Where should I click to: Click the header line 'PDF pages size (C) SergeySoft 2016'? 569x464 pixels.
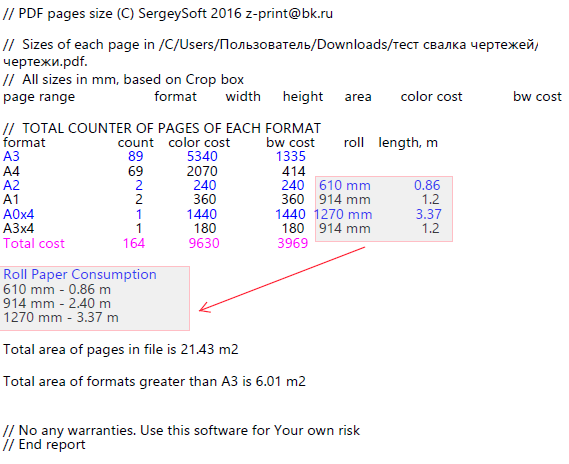click(130, 14)
